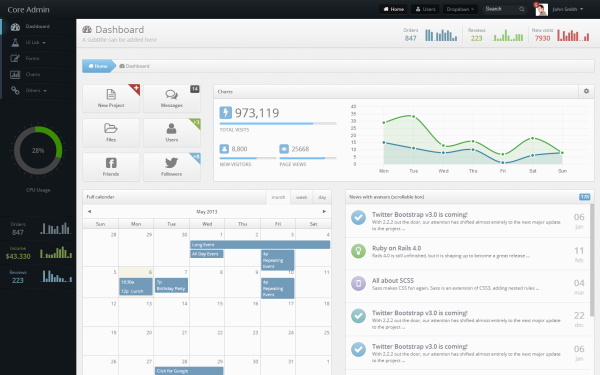Viewport: 600px width, 375px height.
Task: Click the John Smith avatar
Action: 541,10
